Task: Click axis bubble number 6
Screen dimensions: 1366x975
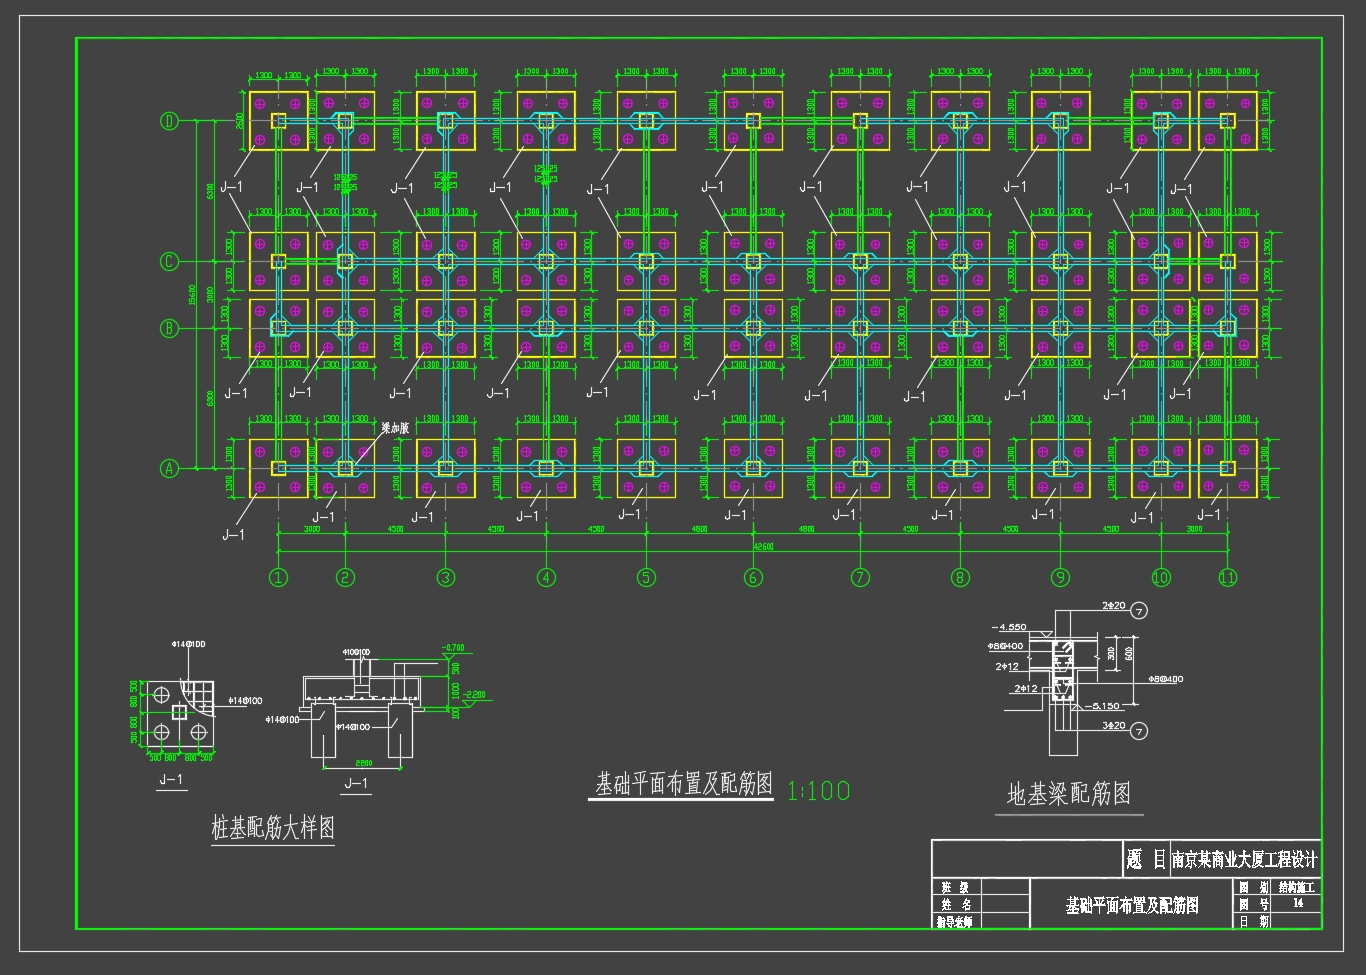Action: [x=753, y=577]
